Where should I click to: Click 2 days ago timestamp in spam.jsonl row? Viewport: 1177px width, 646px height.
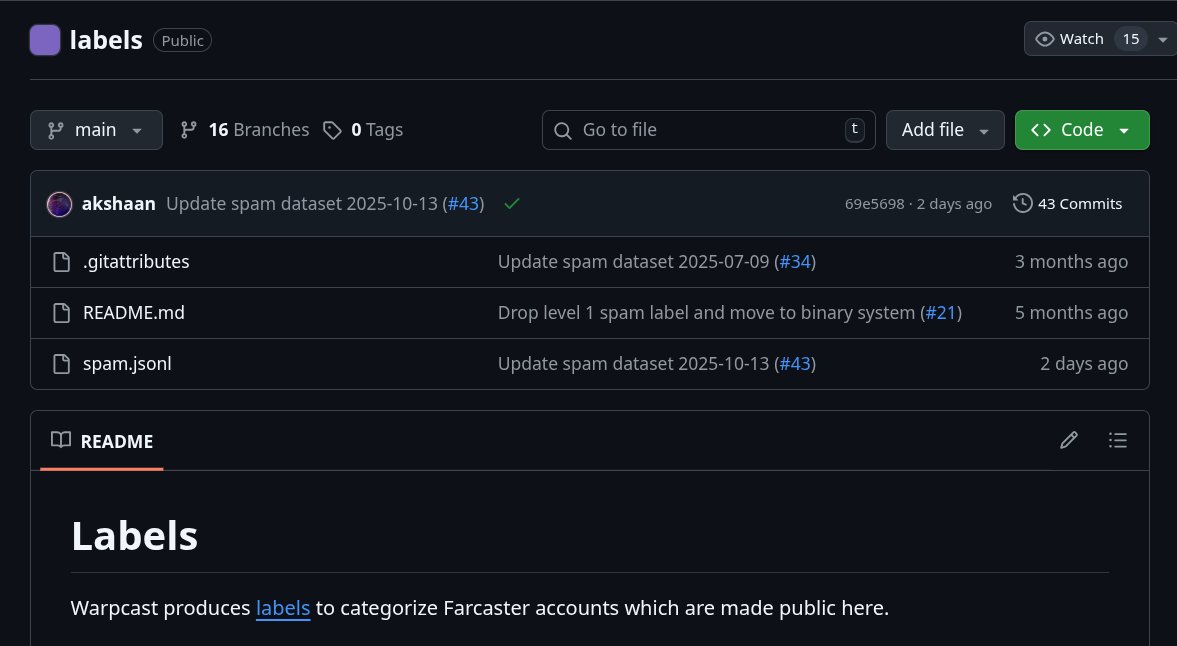click(1084, 364)
